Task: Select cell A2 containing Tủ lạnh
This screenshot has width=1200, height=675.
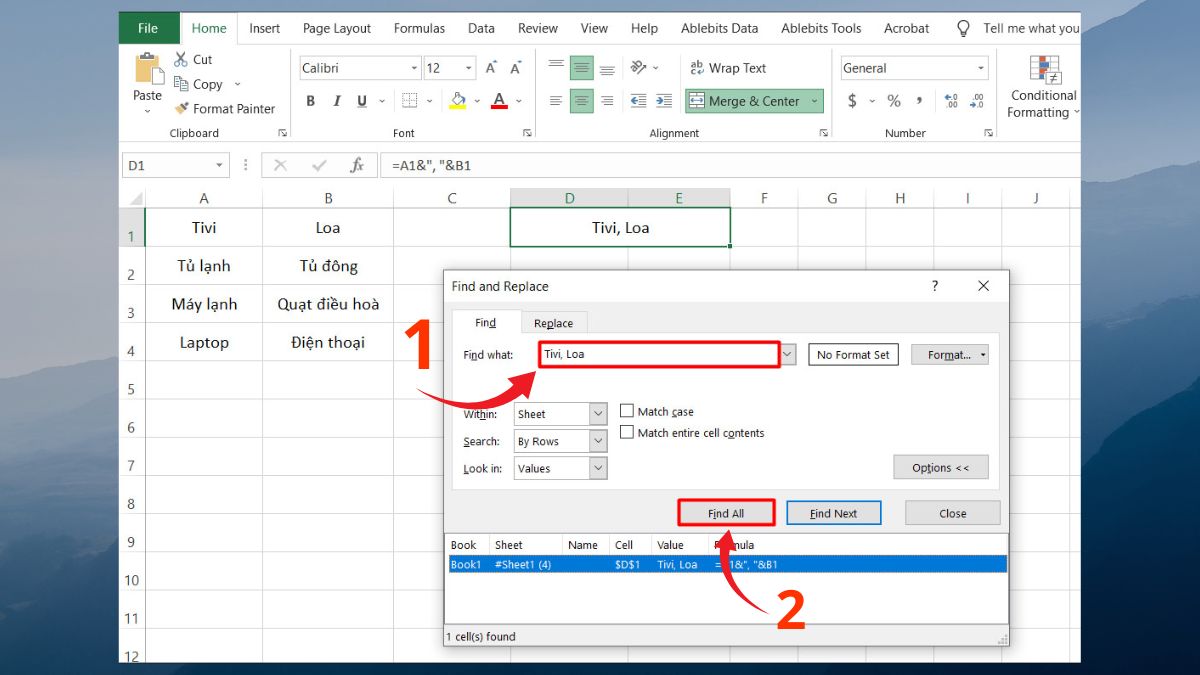Action: [x=204, y=266]
